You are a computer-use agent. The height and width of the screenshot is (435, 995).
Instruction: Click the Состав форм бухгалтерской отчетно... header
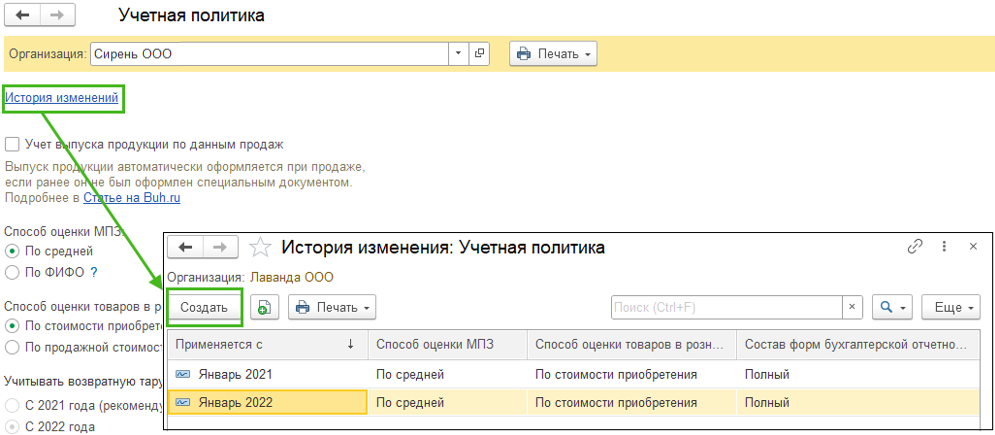(859, 344)
